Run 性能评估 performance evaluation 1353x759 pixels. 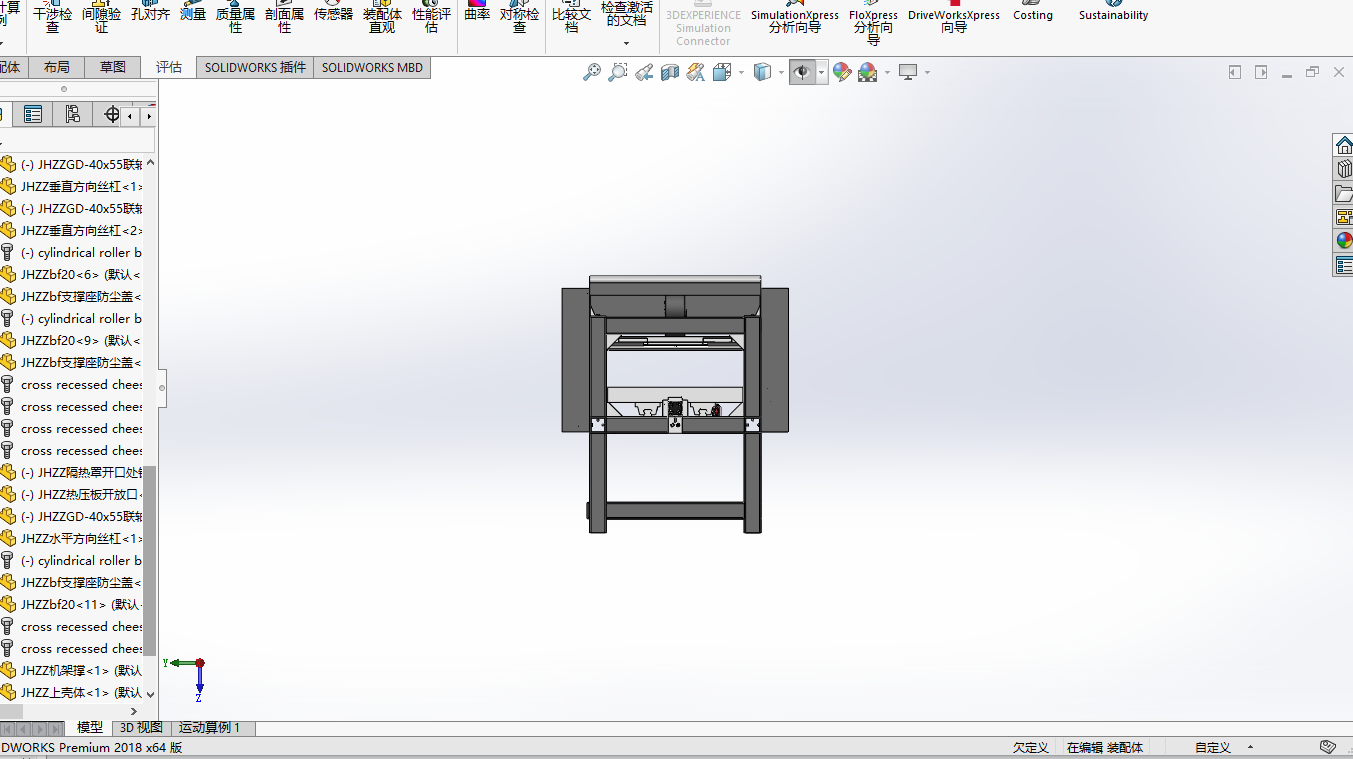coord(431,16)
